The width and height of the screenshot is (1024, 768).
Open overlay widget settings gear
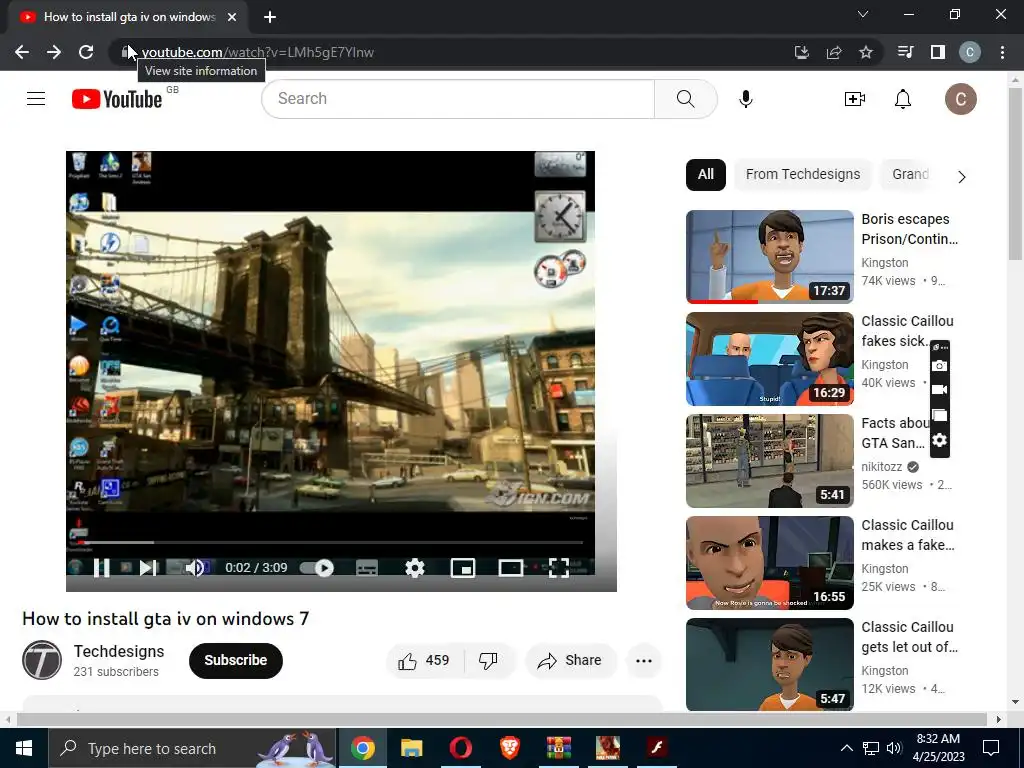tap(939, 440)
